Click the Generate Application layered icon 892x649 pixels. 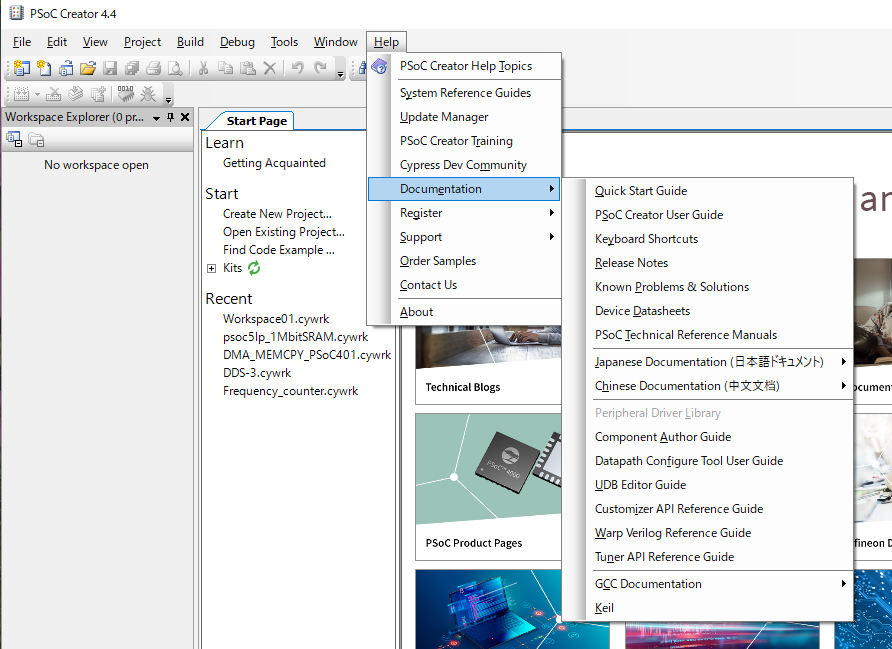coord(76,94)
